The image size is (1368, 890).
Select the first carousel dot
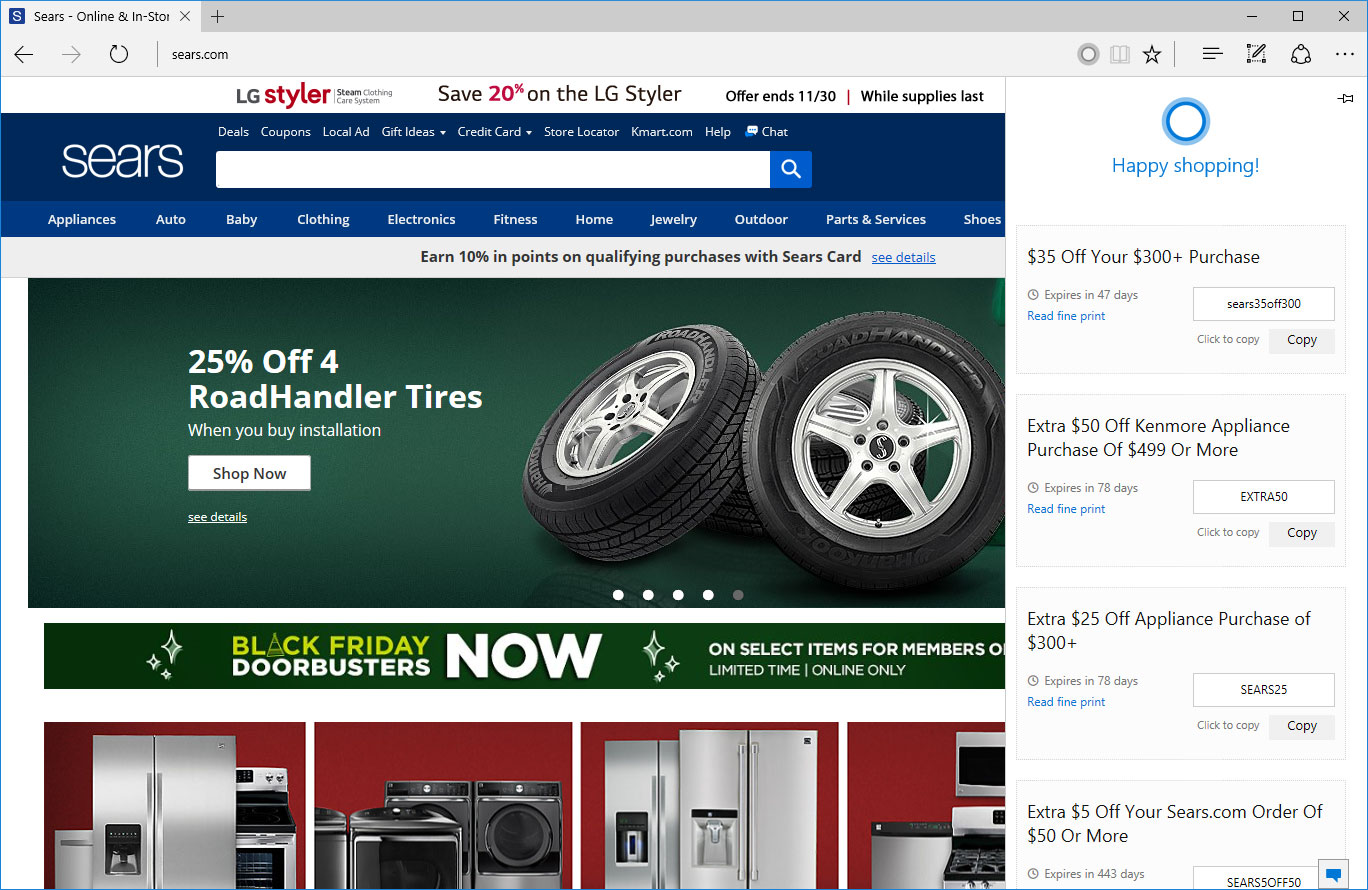[x=618, y=594]
